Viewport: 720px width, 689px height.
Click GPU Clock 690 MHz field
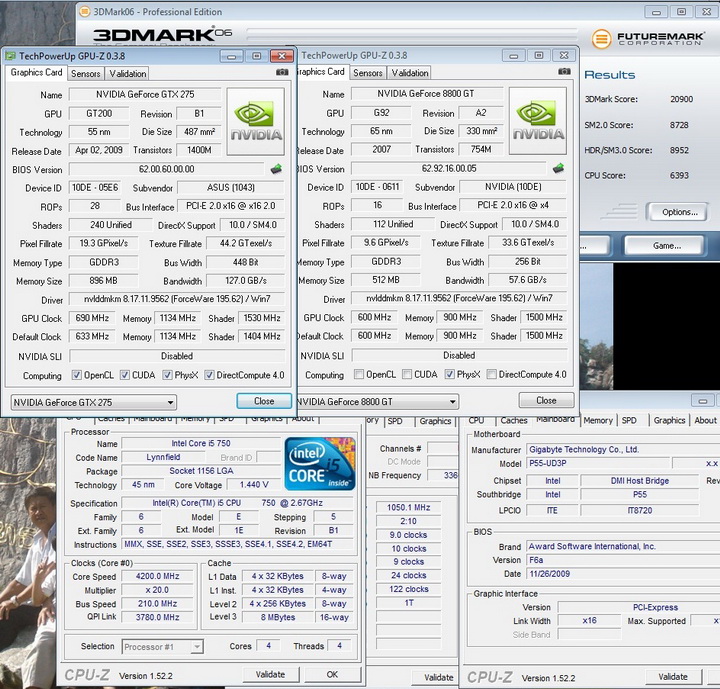click(92, 318)
